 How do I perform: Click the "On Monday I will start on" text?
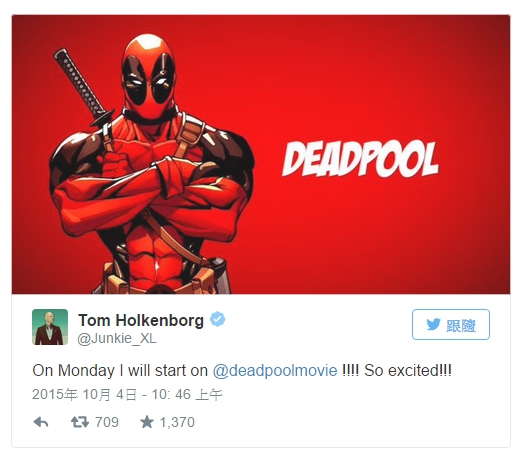click(120, 370)
